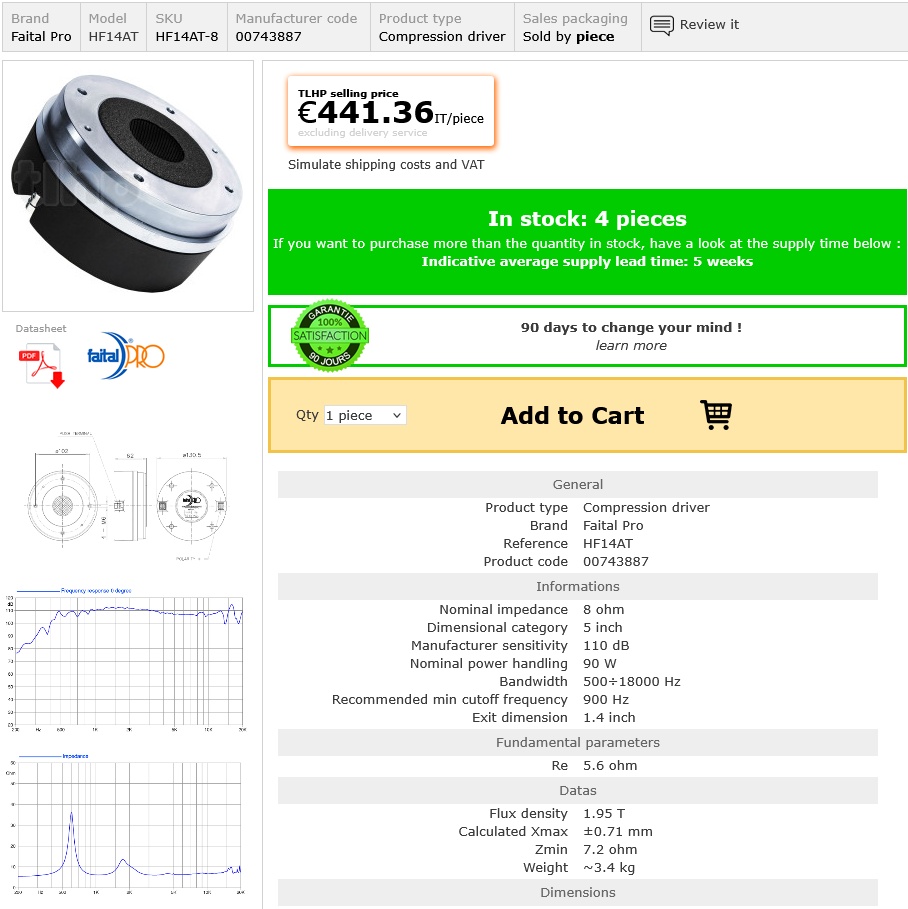
Task: Click the Flux density 1.95 T value
Action: pyautogui.click(x=604, y=814)
